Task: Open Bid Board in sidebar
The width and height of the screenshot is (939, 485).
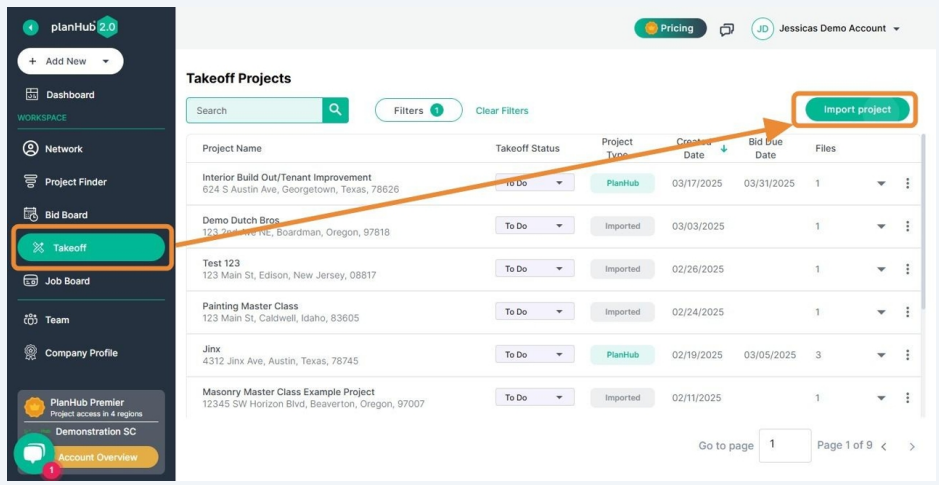Action: pos(55,214)
